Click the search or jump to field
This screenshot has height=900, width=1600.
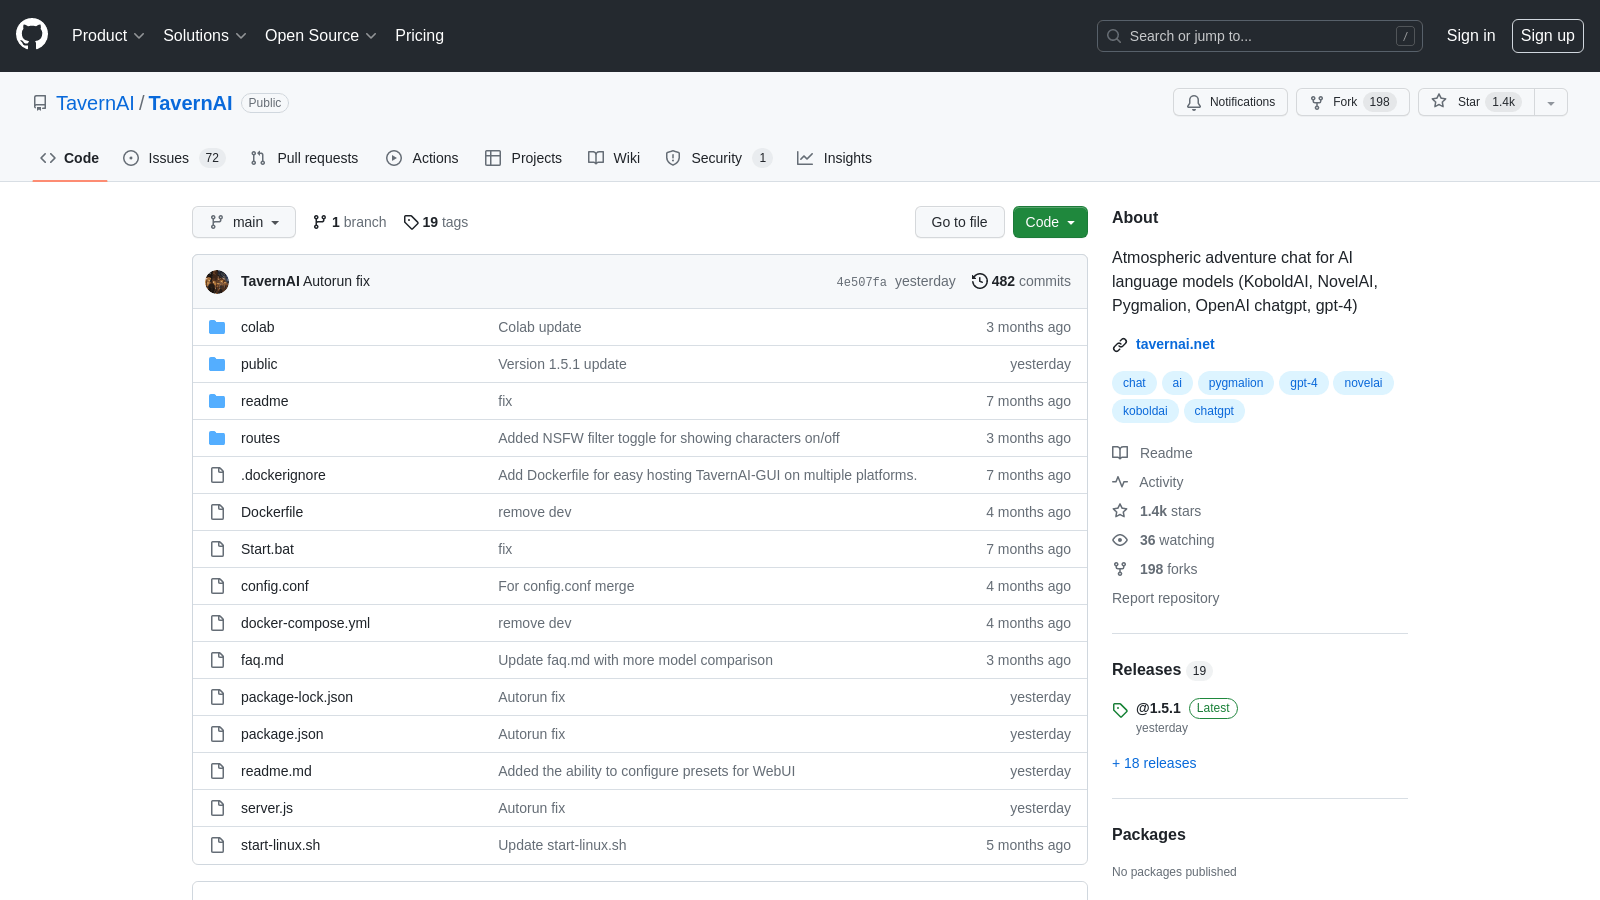1260,36
